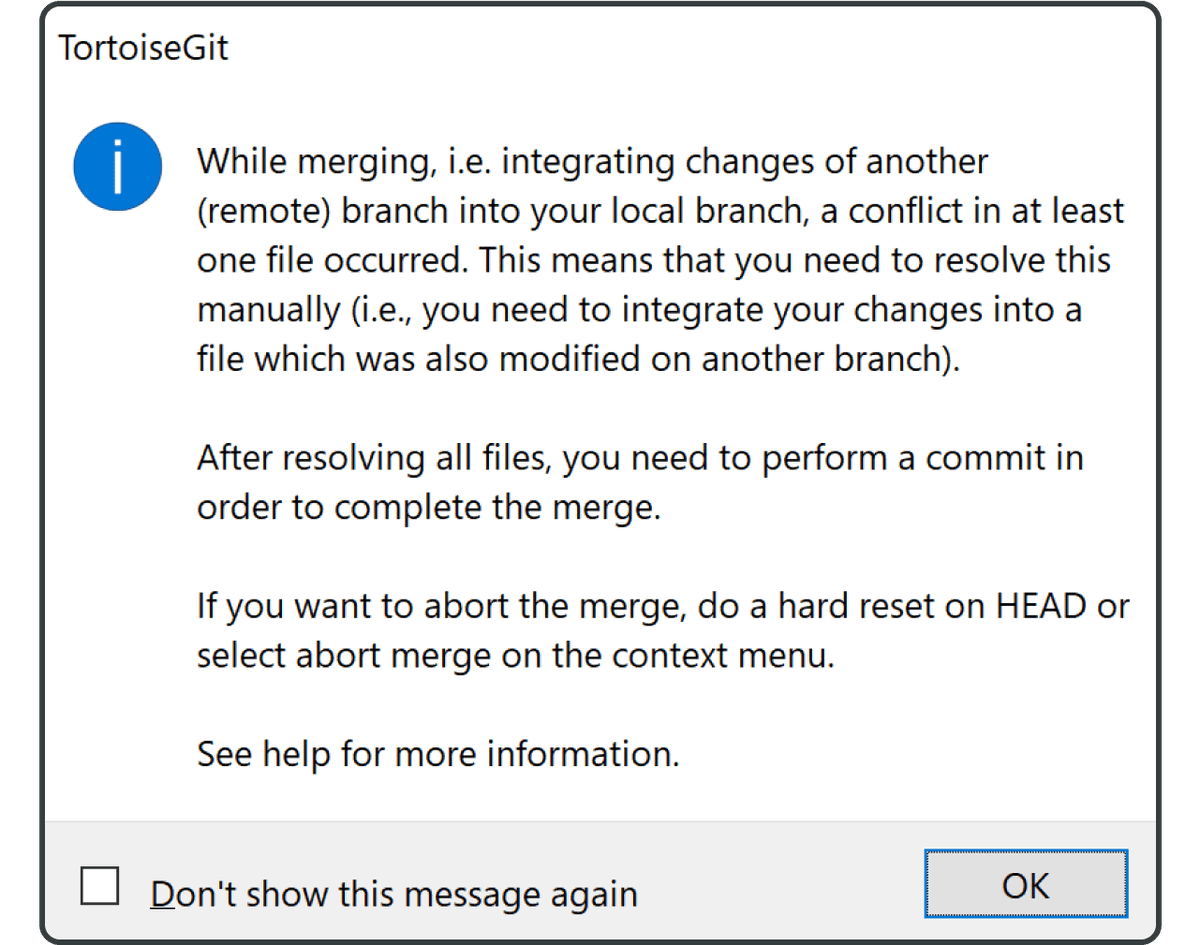Image resolution: width=1200 pixels, height=945 pixels.
Task: Confirm the merge conflict message via OK
Action: click(x=1026, y=884)
